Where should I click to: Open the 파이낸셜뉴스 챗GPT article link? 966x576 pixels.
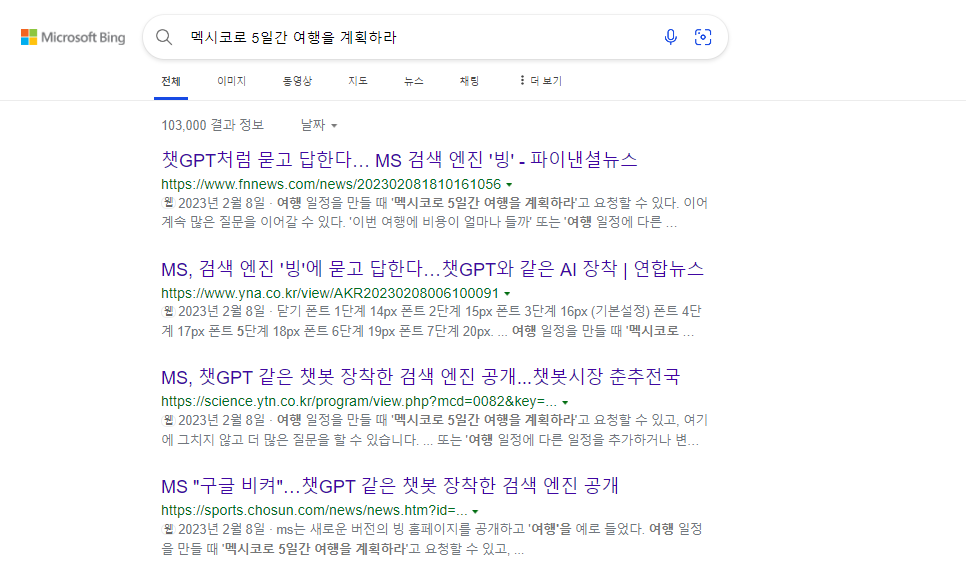(x=398, y=160)
